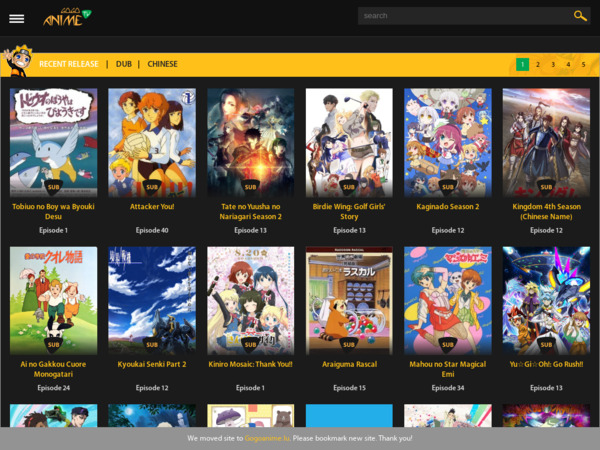Click Episode 12 under Kaginado Season 2

point(448,230)
